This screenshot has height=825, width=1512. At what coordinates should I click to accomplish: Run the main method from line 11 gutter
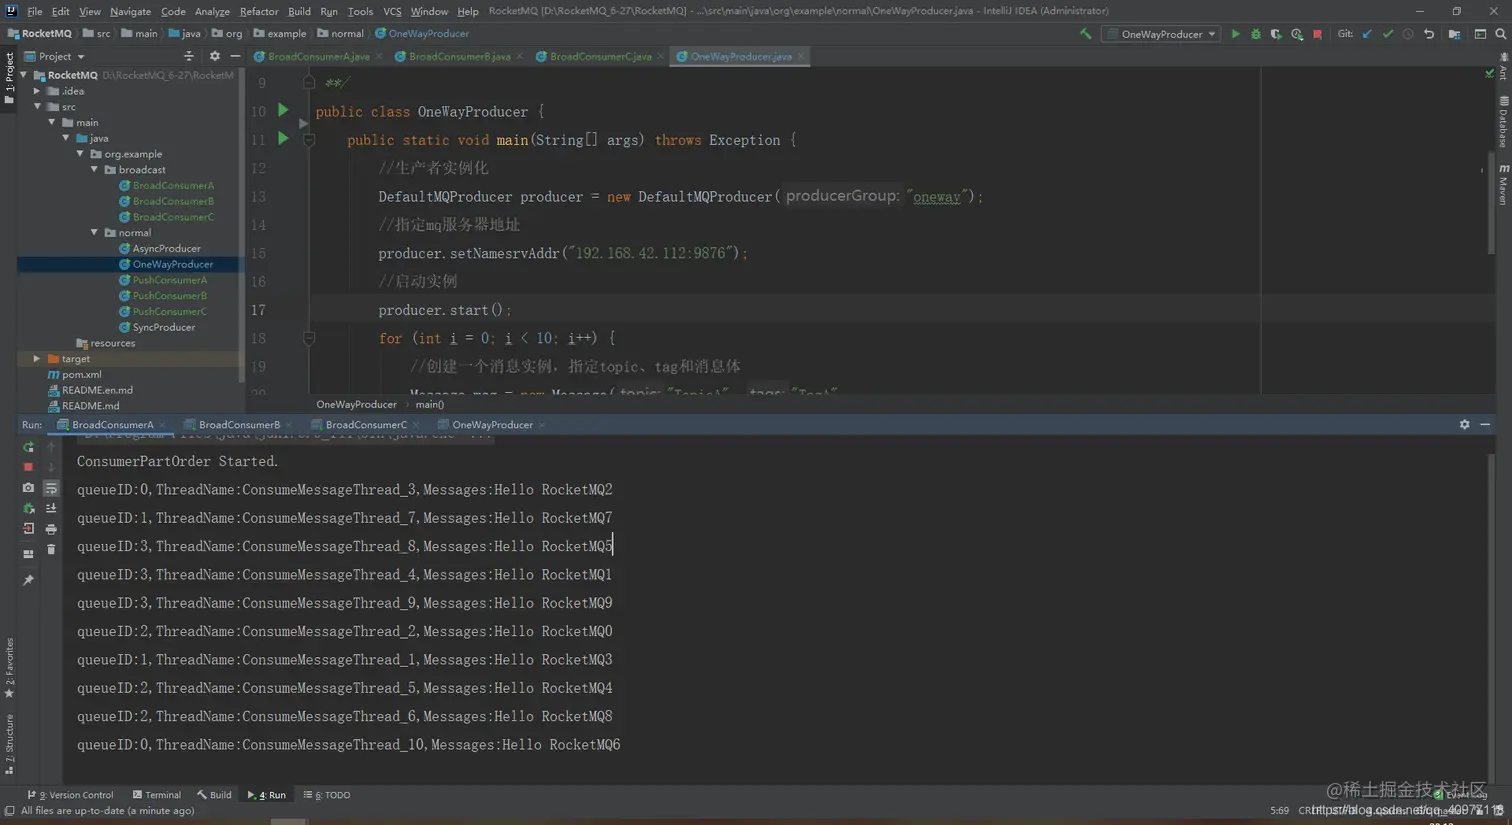click(283, 139)
